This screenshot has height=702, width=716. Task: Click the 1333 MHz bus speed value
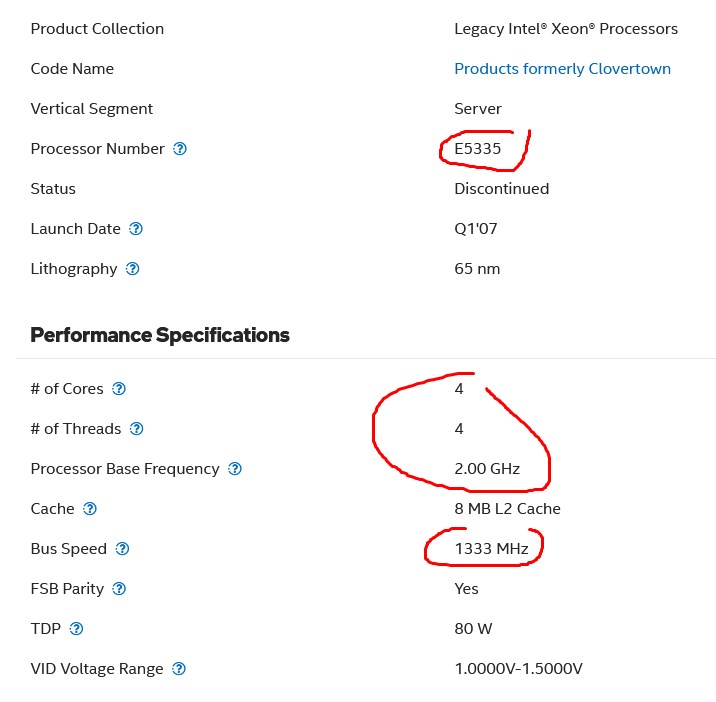click(491, 549)
